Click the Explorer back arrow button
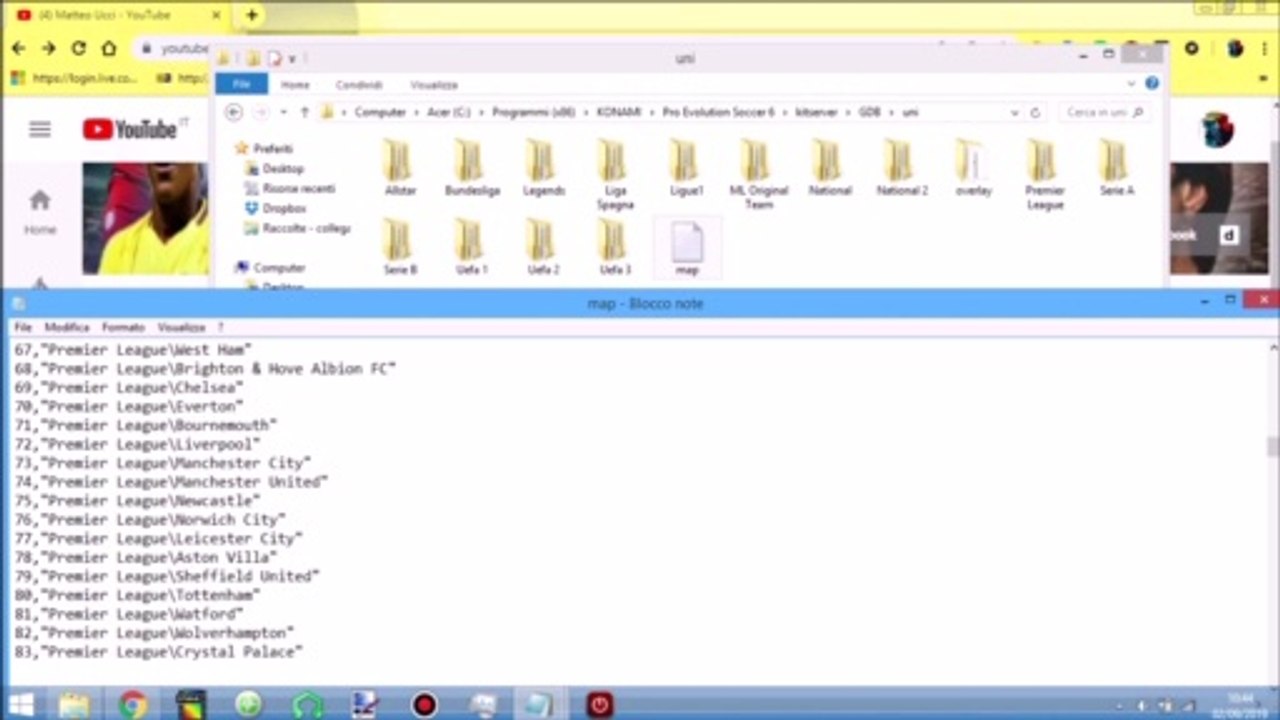This screenshot has height=720, width=1280. coord(233,113)
